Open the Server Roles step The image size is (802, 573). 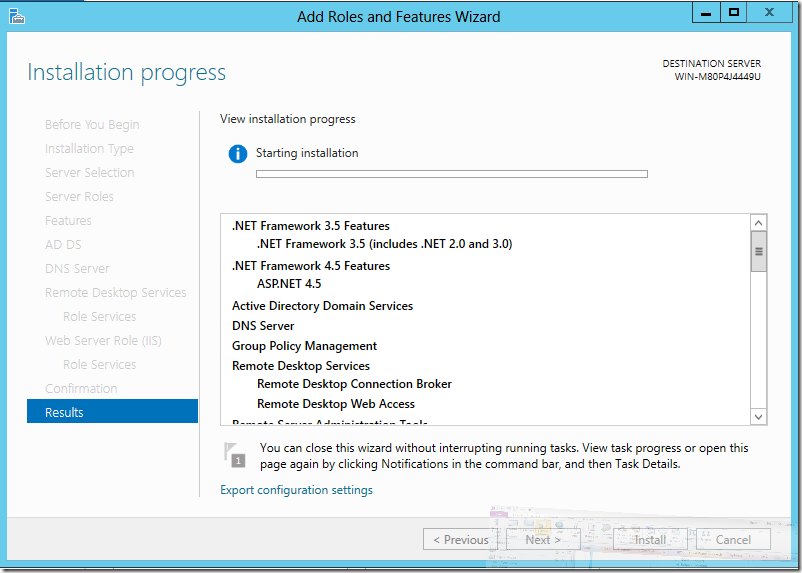79,196
